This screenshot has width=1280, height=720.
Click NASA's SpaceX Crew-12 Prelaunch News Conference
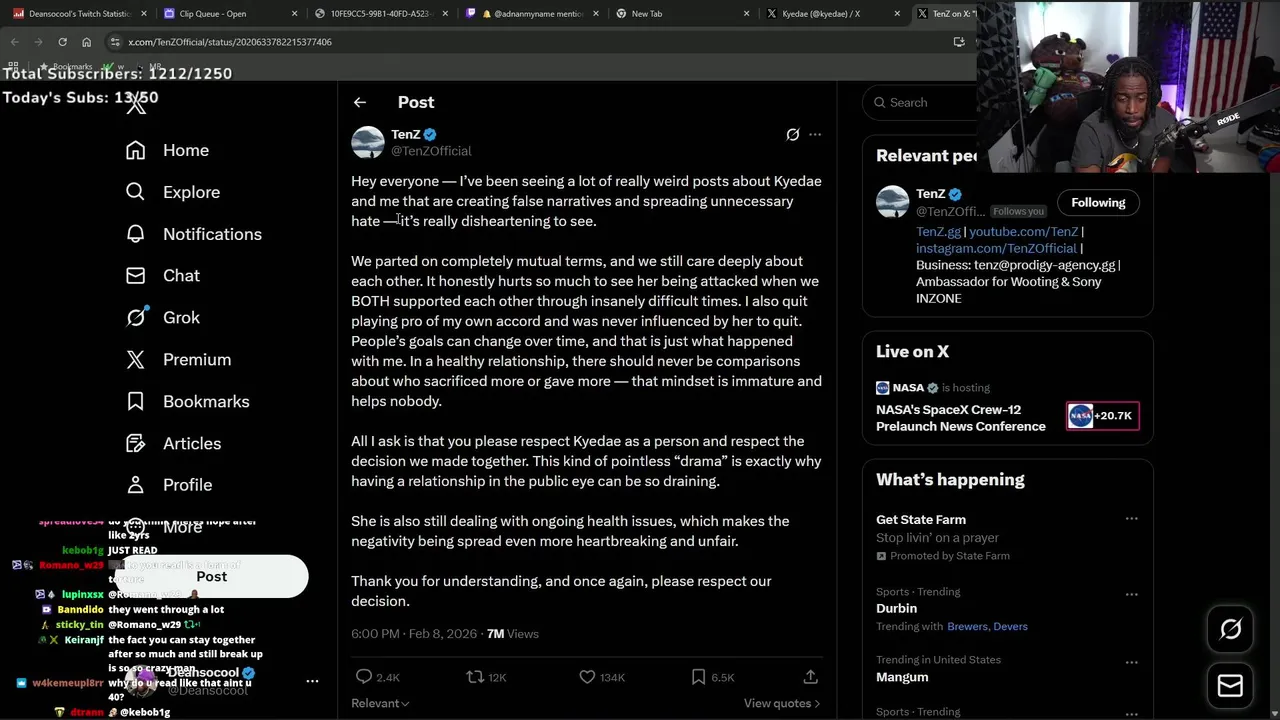pos(961,418)
